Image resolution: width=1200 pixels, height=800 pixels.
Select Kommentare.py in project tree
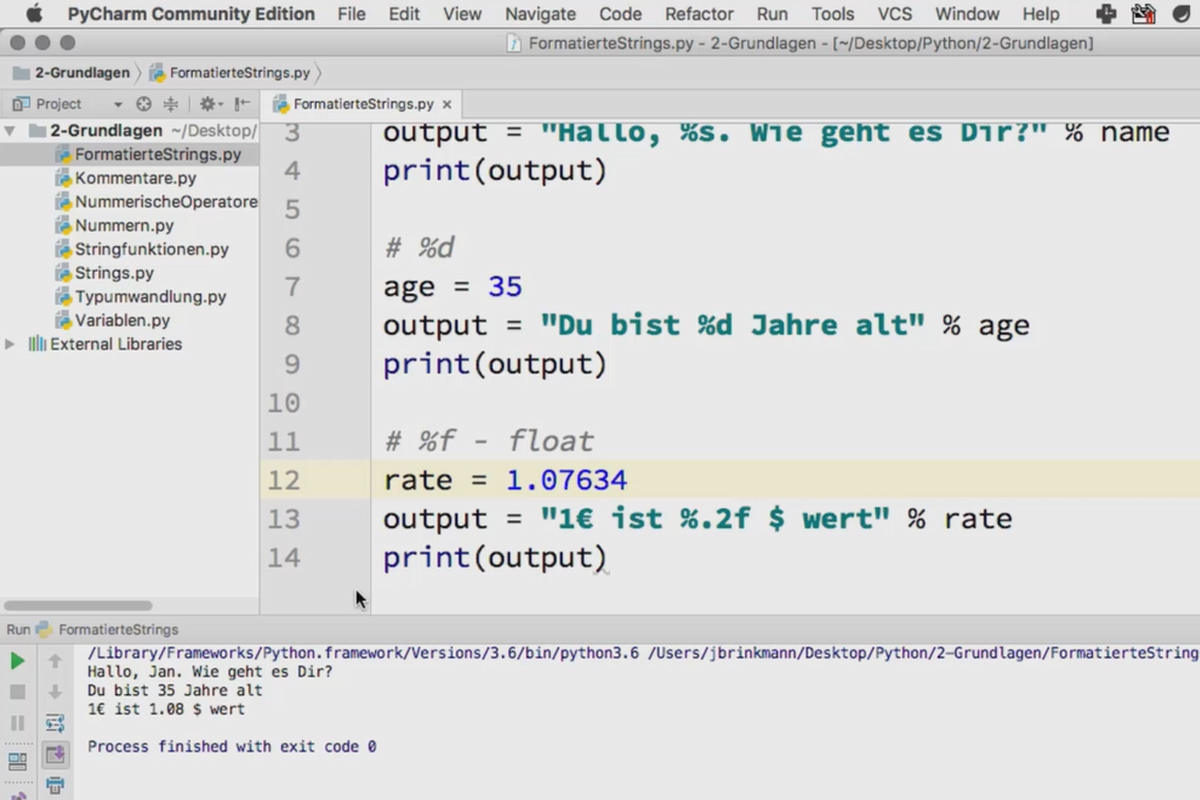[x=126, y=178]
